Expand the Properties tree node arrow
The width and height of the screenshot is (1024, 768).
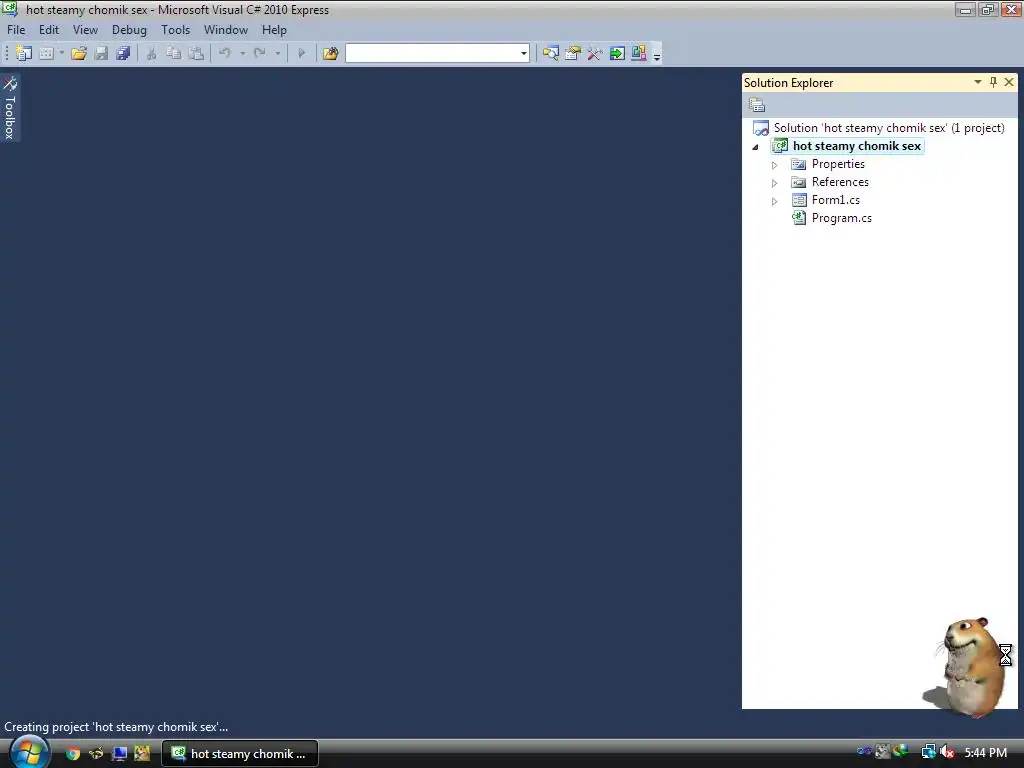point(775,165)
